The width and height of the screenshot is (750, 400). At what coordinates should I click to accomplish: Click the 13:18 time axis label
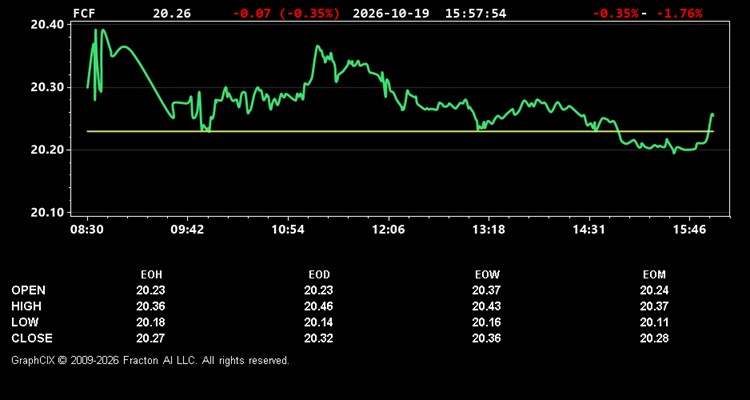pyautogui.click(x=488, y=230)
